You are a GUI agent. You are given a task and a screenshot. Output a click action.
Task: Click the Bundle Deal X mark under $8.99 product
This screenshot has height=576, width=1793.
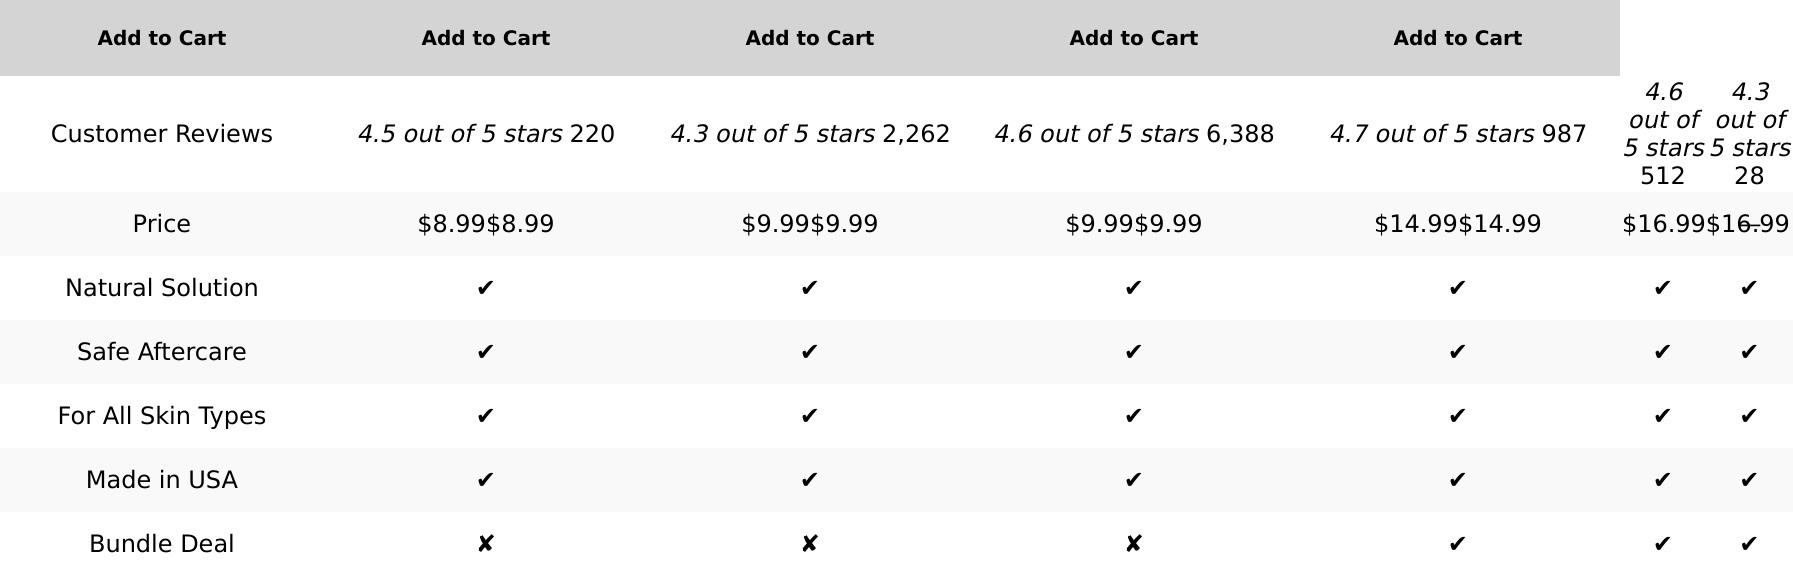(x=485, y=544)
